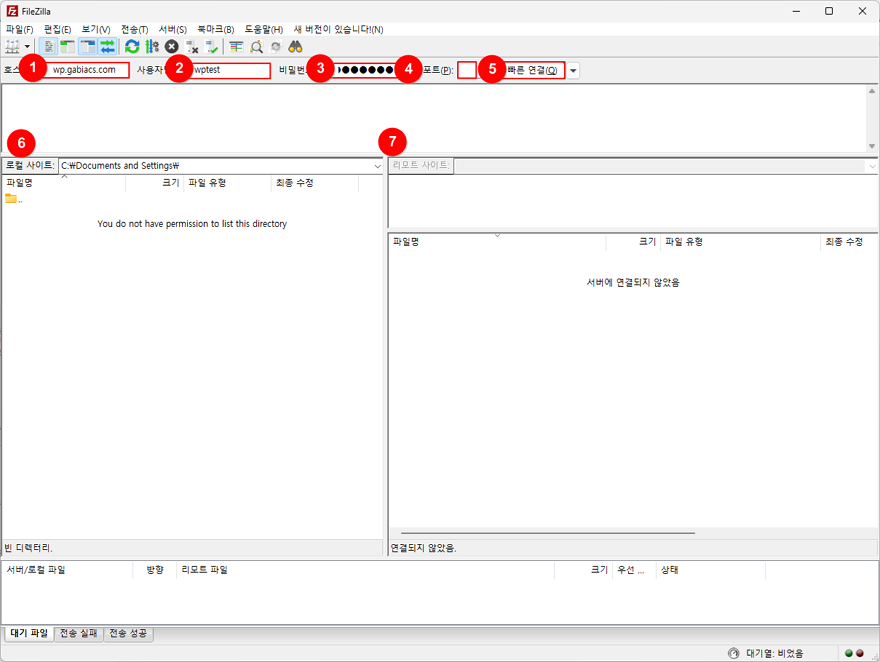The image size is (880, 662).
Task: Click the port input field
Action: [467, 70]
